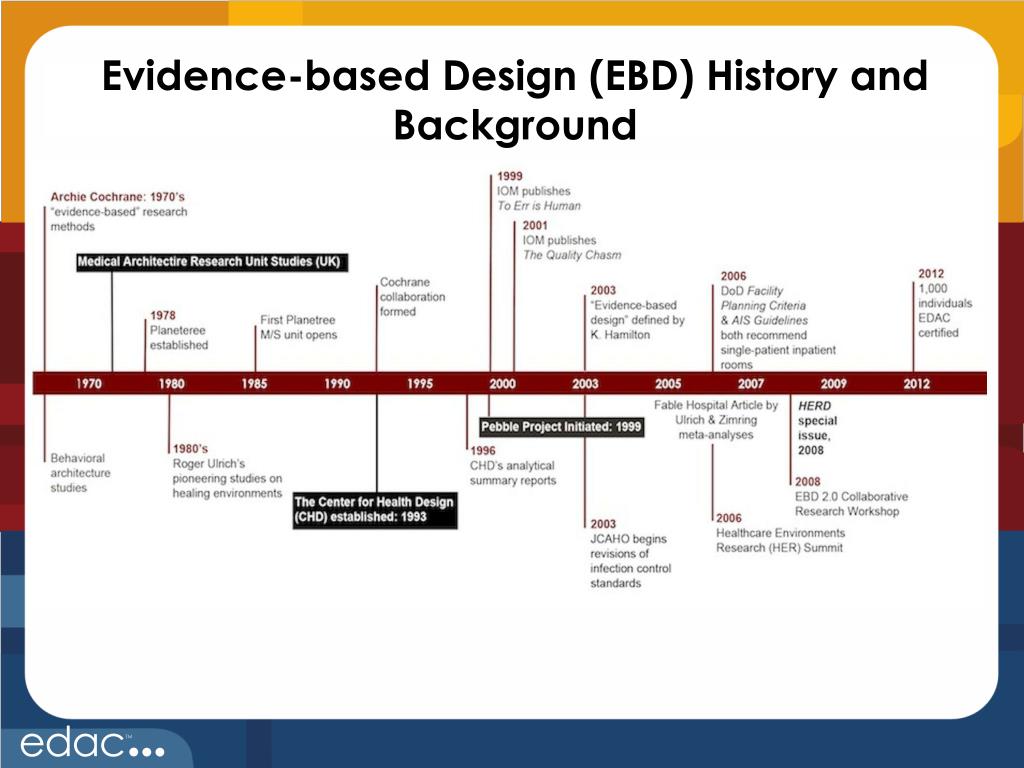Click the 'Pebble Project Initiated: 1999' label
This screenshot has width=1024, height=768.
click(x=562, y=427)
